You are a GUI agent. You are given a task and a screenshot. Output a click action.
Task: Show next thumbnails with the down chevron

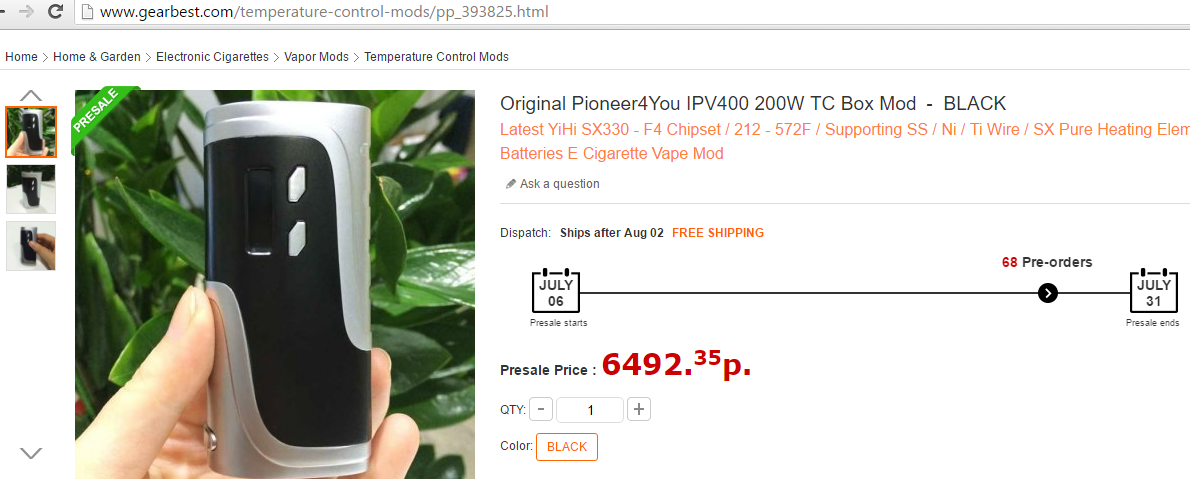pos(30,453)
